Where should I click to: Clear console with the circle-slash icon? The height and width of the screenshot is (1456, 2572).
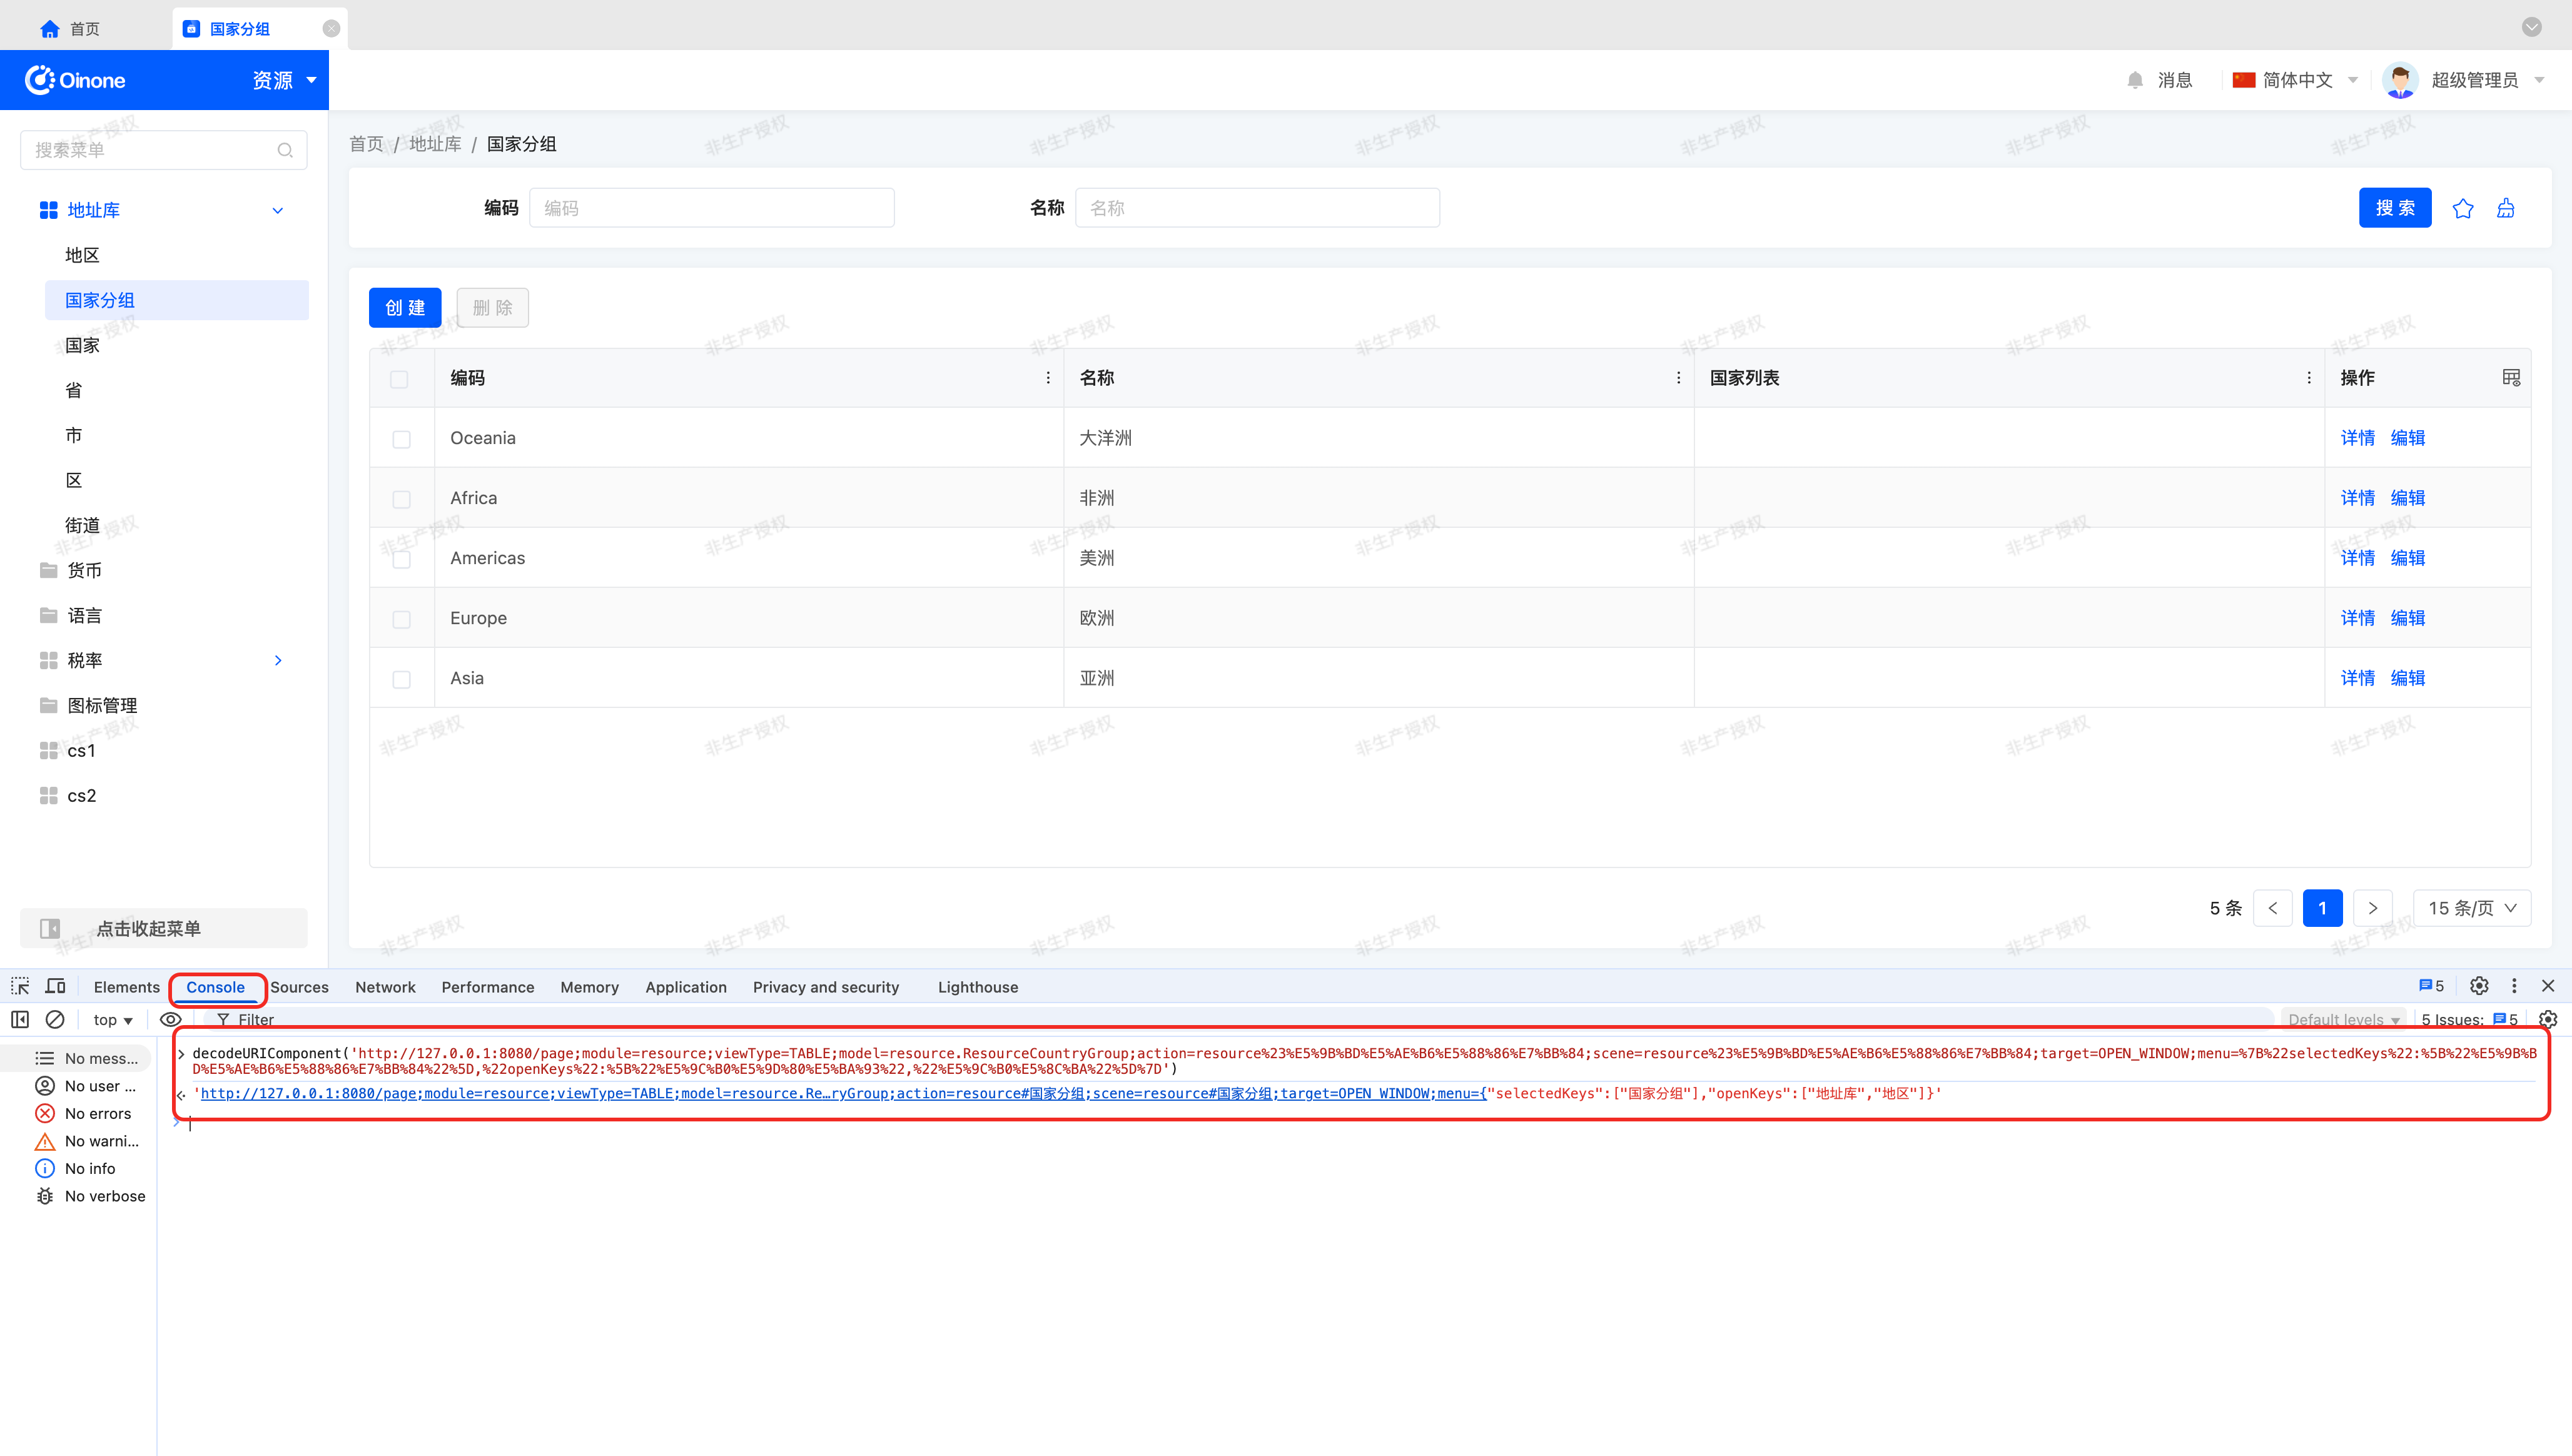tap(55, 1019)
